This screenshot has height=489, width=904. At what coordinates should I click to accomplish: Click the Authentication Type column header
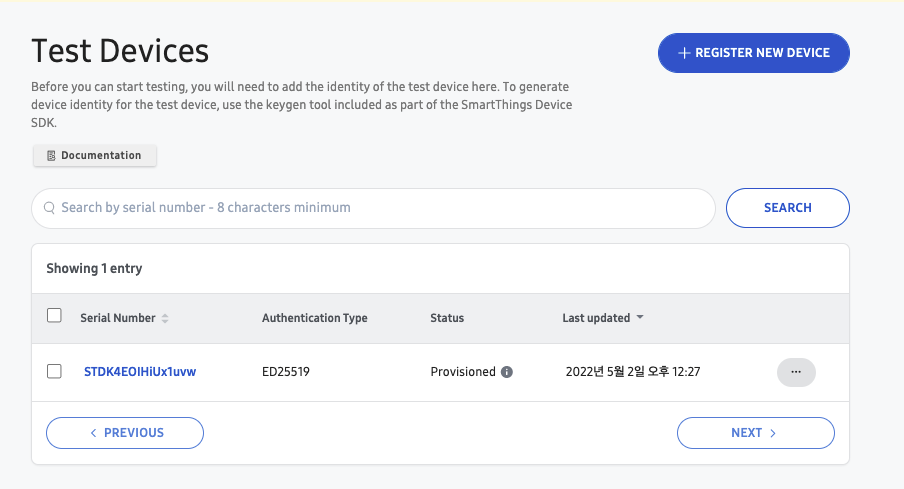tap(315, 318)
